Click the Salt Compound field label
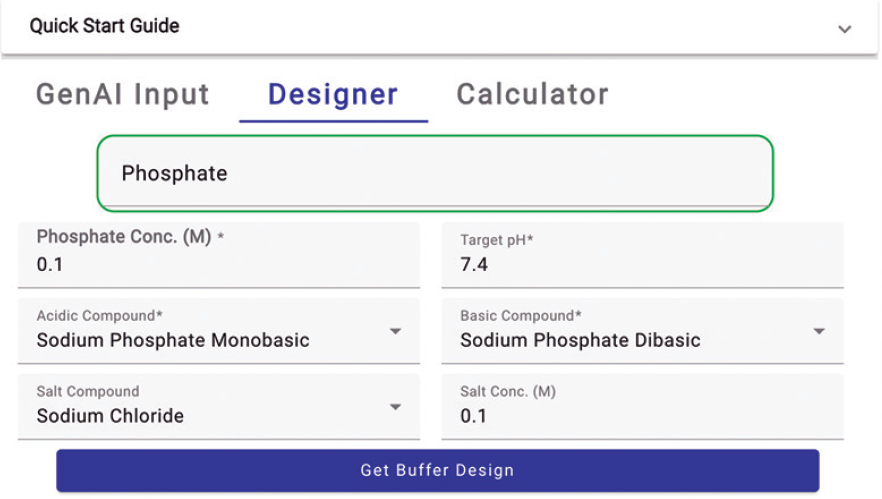 click(88, 392)
